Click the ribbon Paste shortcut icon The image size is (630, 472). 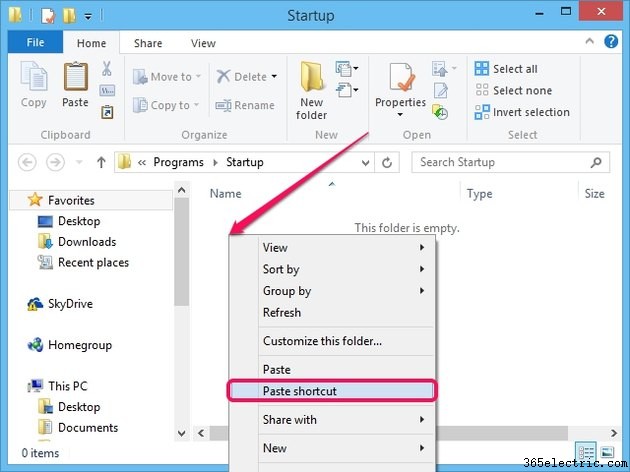pyautogui.click(x=107, y=112)
